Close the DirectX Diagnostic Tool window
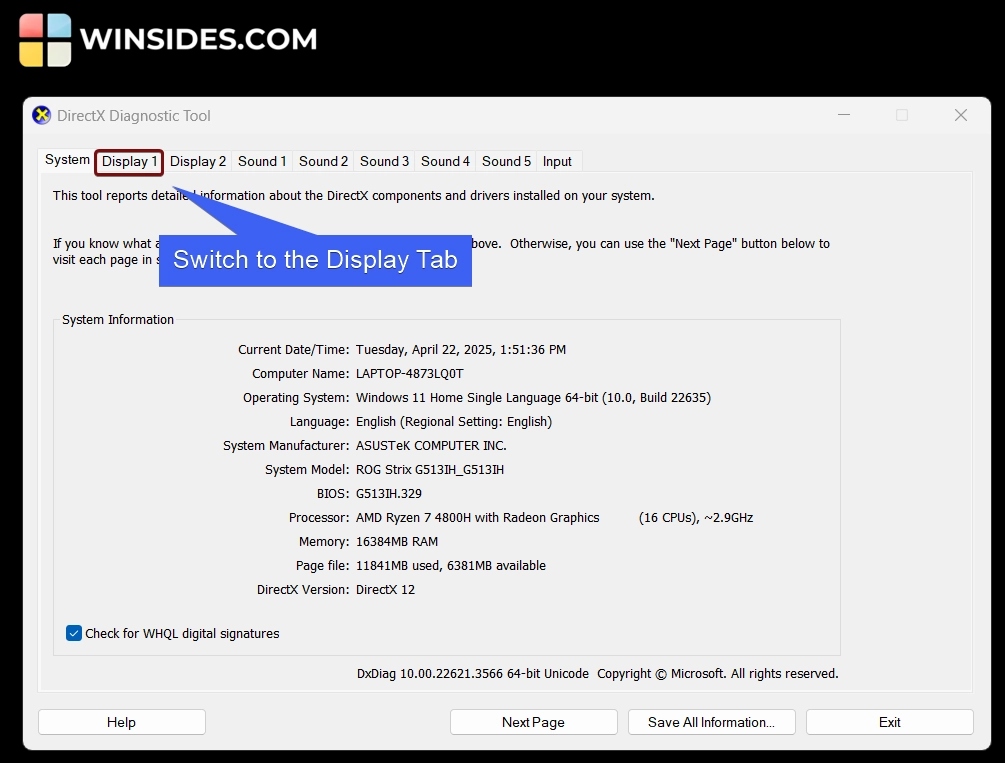 pos(961,115)
